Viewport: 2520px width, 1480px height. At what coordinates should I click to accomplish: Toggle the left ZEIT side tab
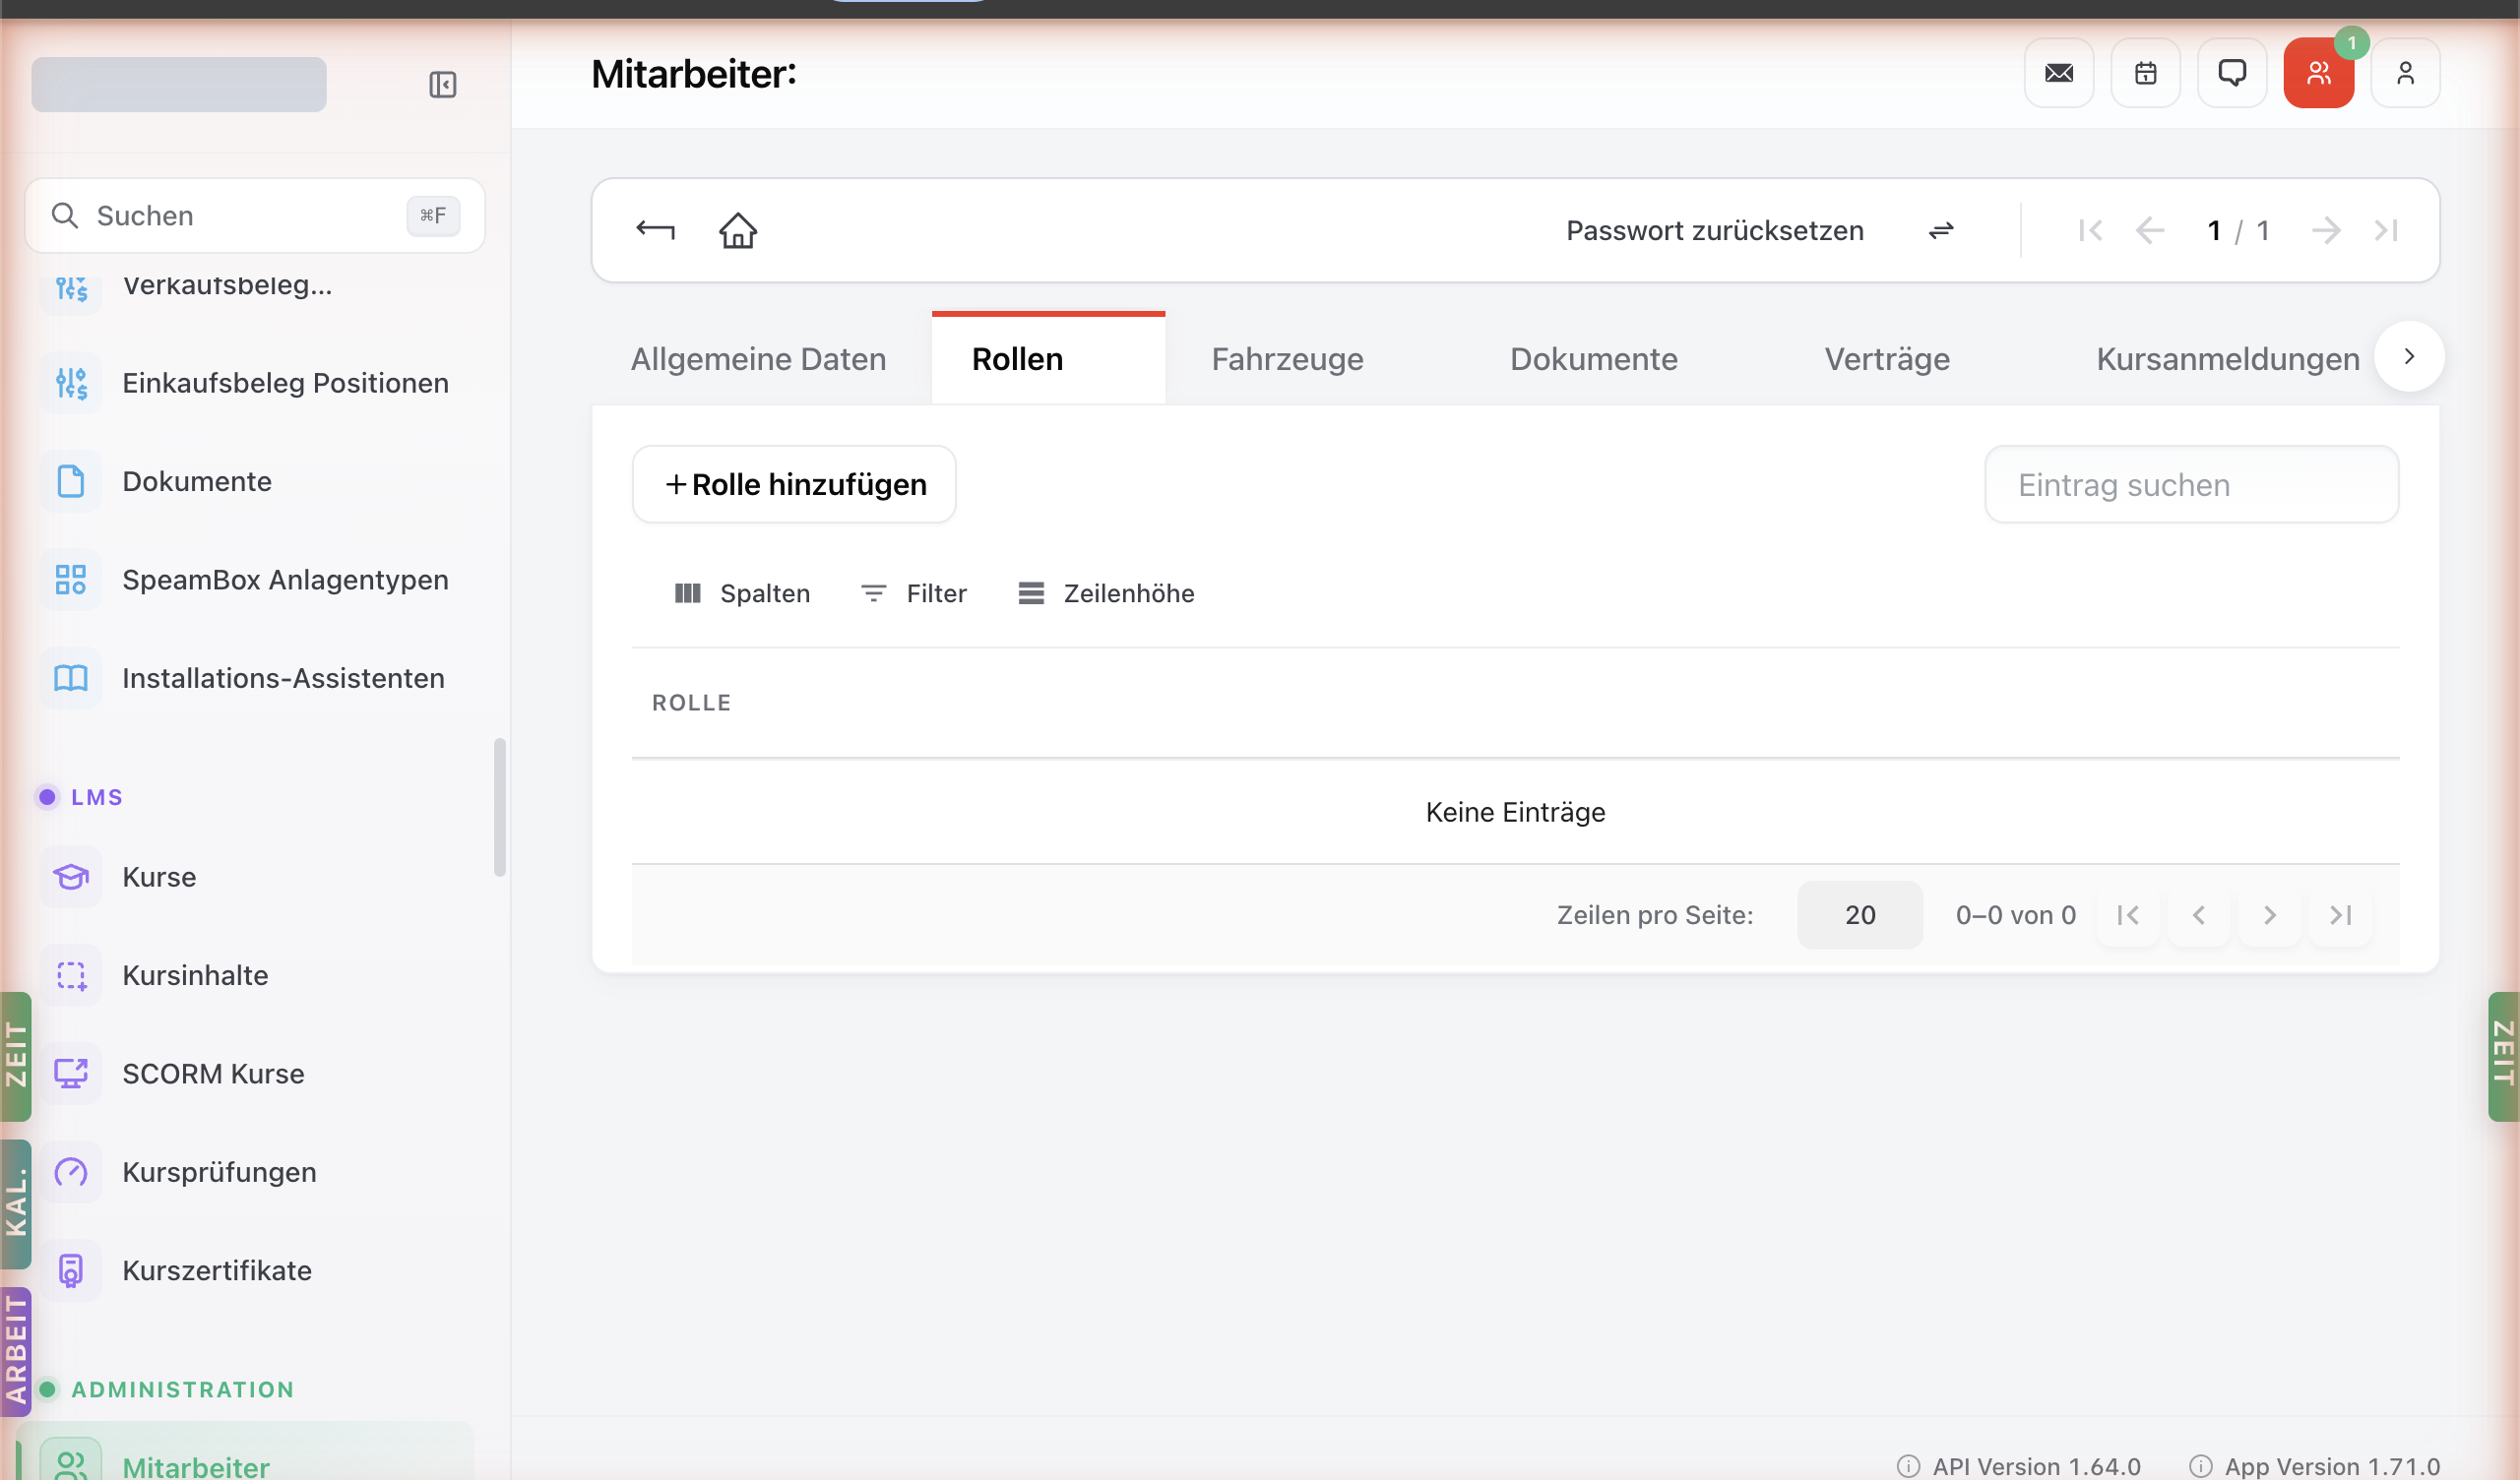pyautogui.click(x=16, y=1056)
